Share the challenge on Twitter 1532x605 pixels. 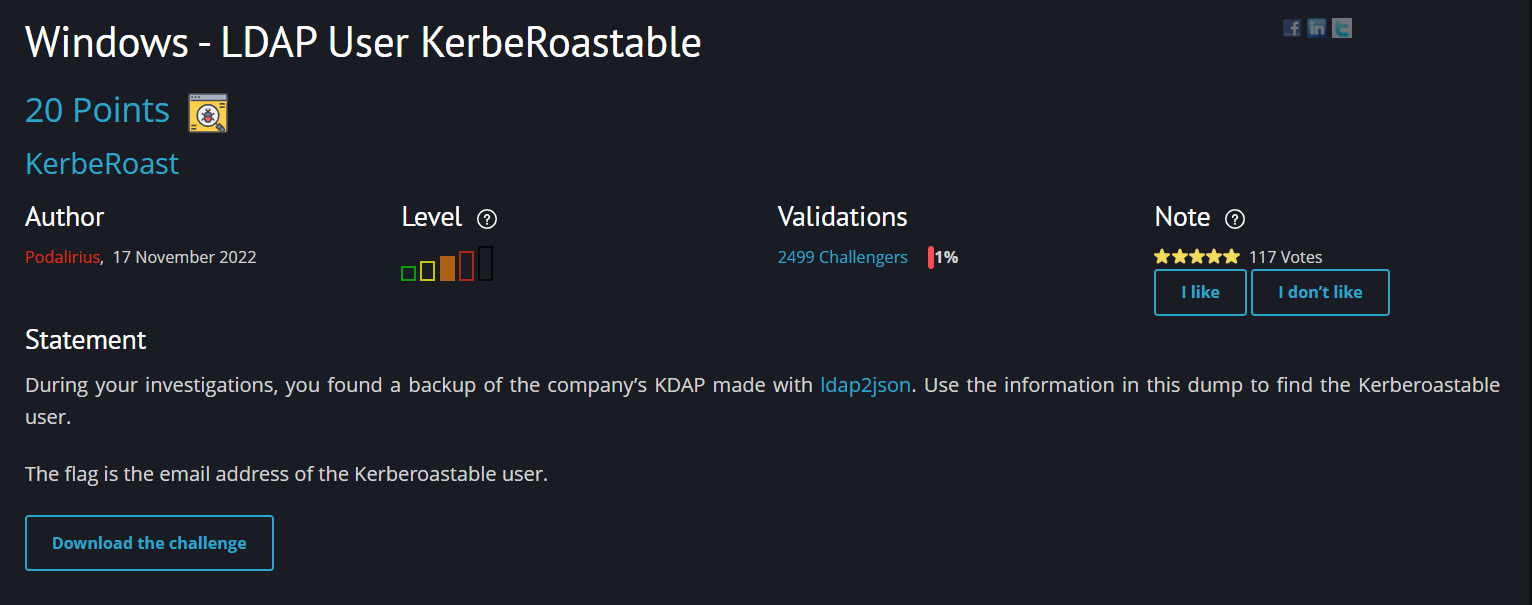pyautogui.click(x=1342, y=28)
